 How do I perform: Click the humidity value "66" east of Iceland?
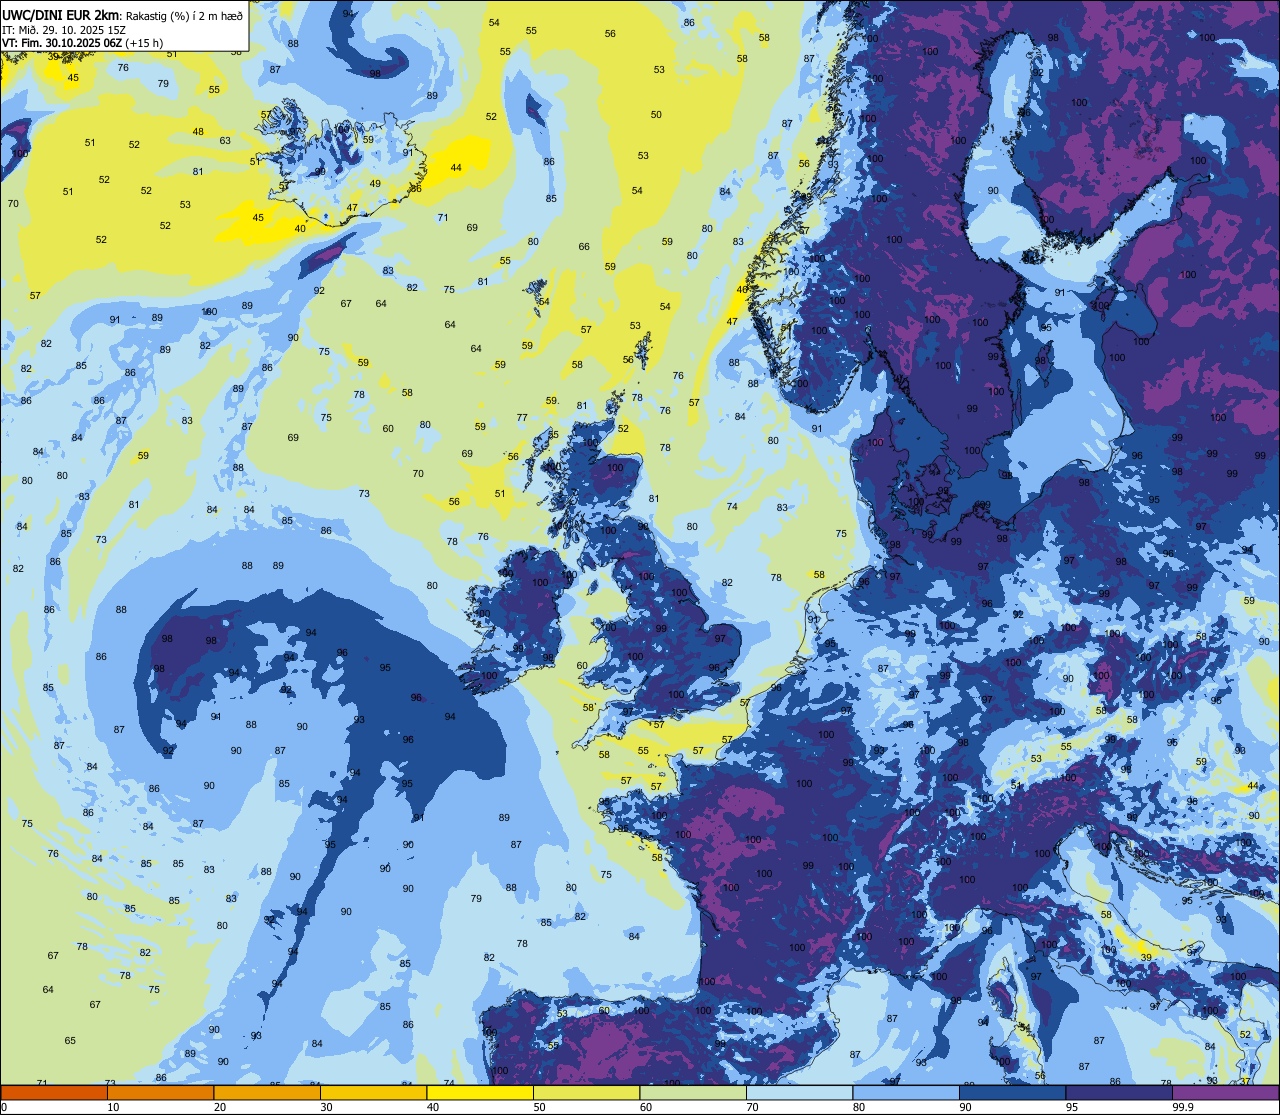tap(584, 247)
